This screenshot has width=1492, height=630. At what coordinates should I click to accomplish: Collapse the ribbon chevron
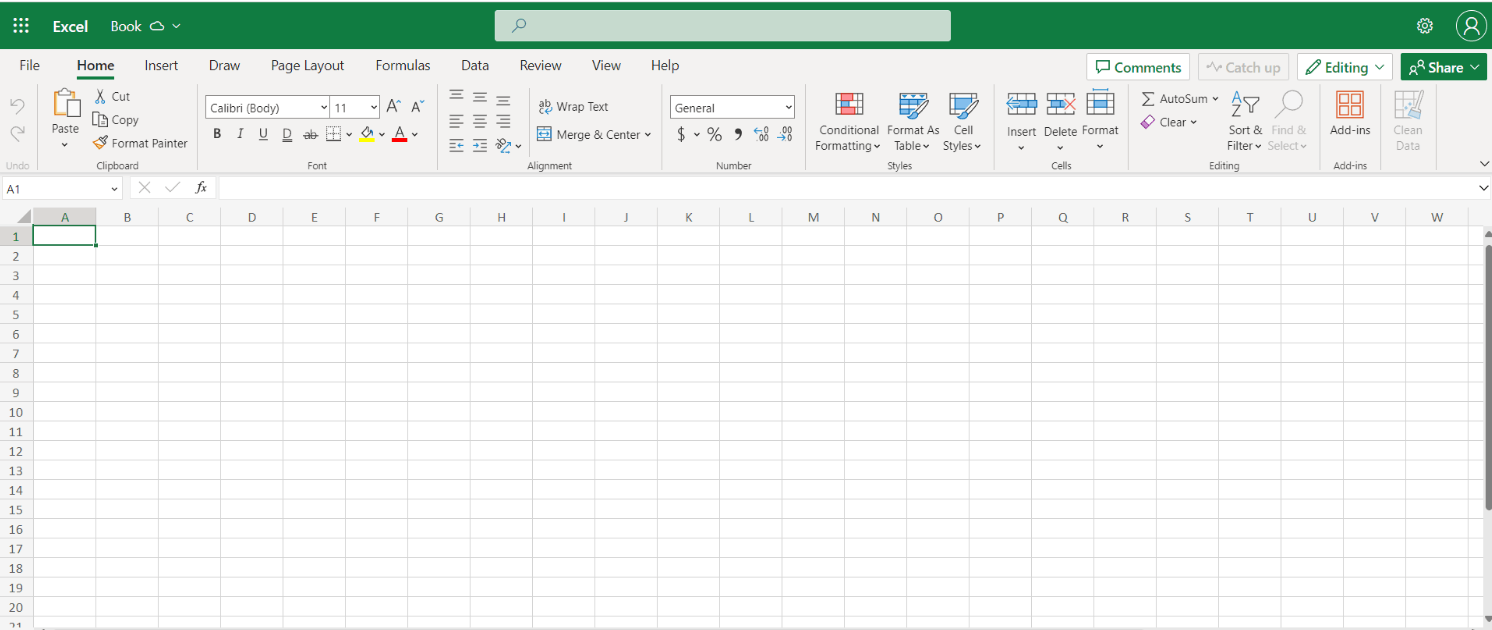[1483, 162]
